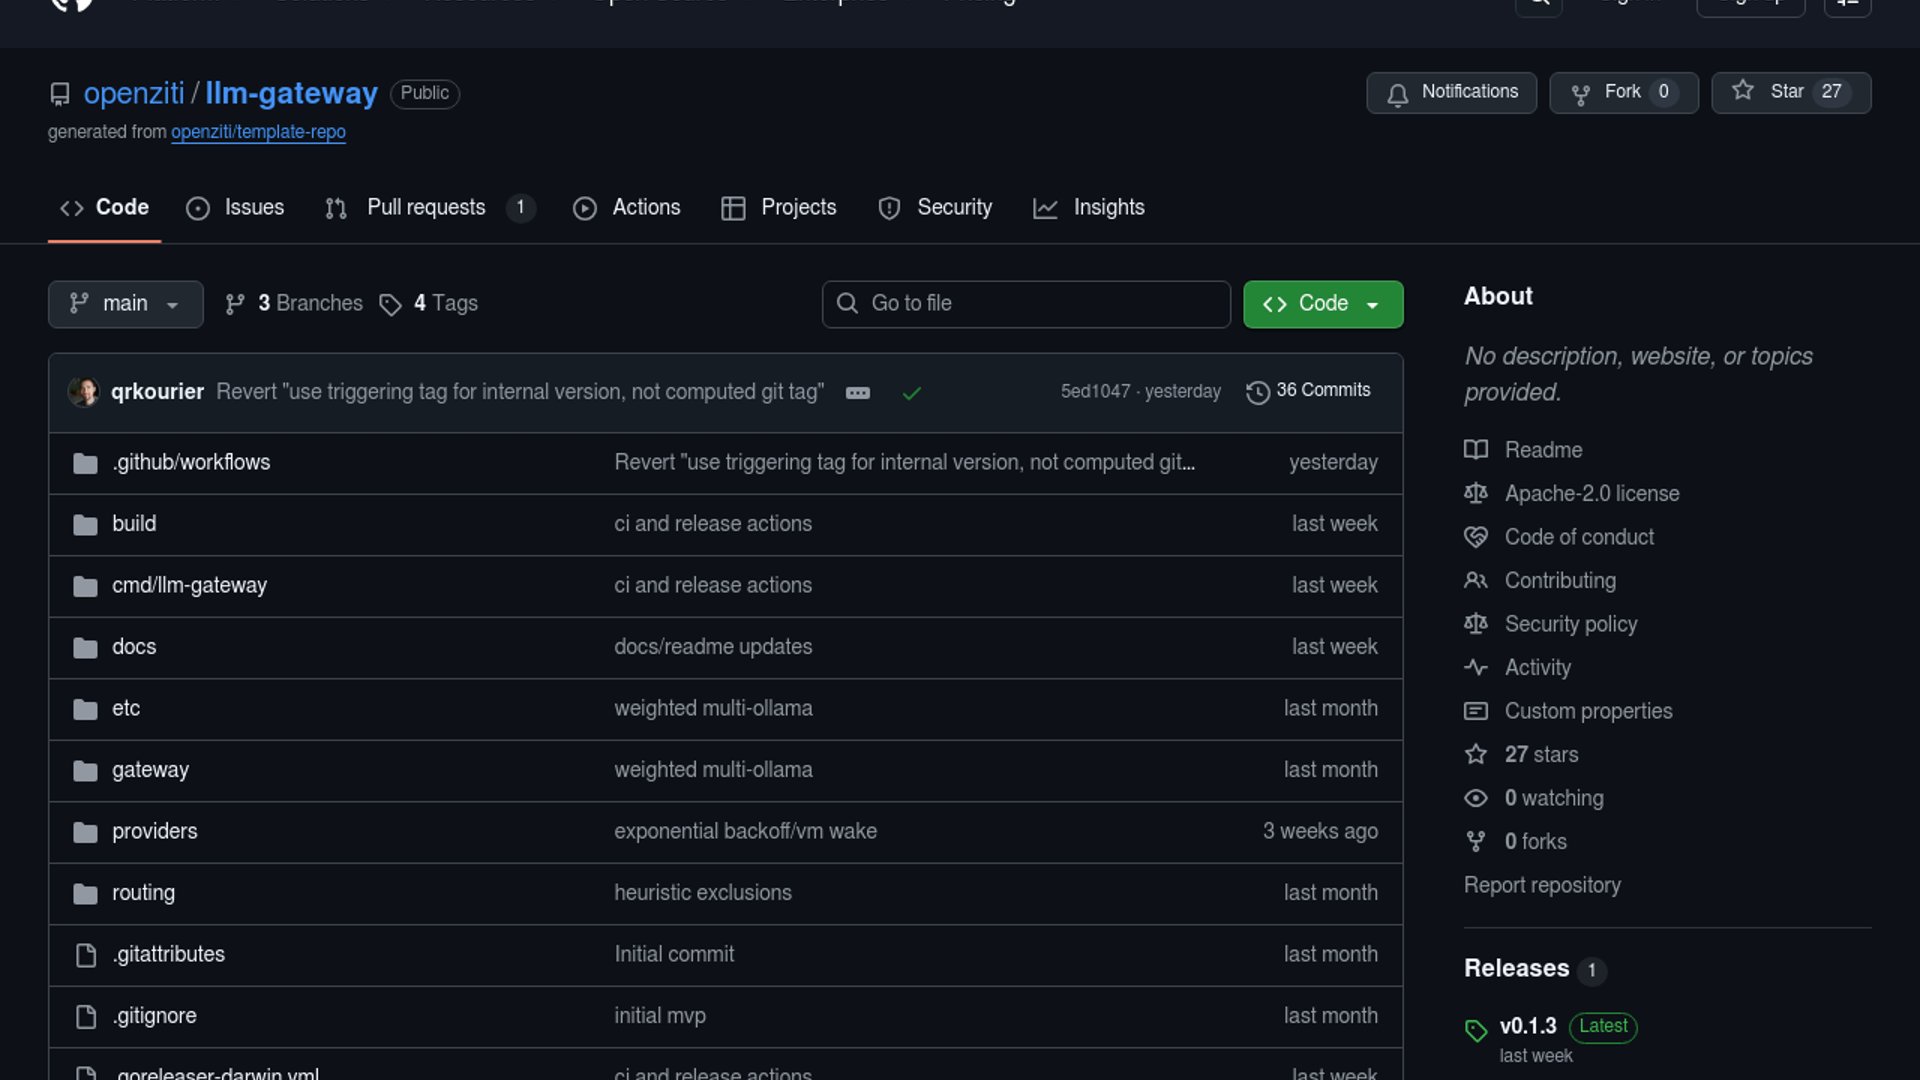Open the green Code dropdown

(x=1322, y=304)
